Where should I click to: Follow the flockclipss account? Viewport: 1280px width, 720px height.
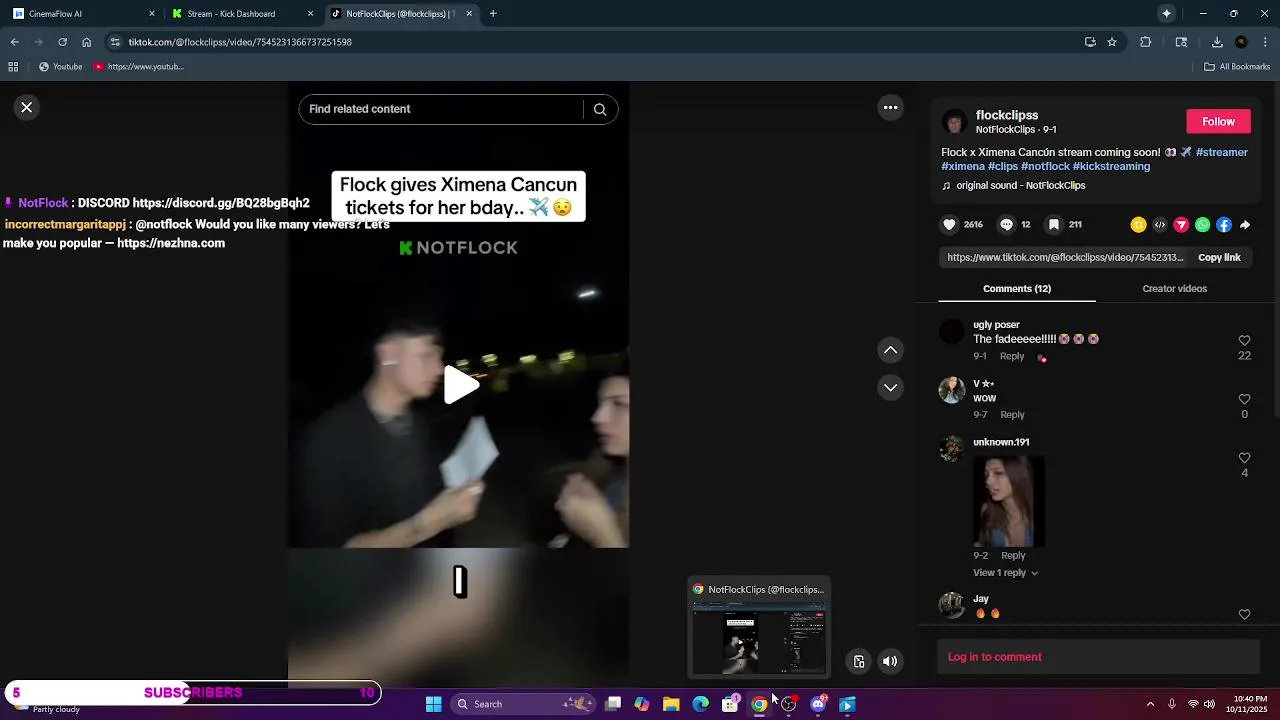click(x=1218, y=121)
